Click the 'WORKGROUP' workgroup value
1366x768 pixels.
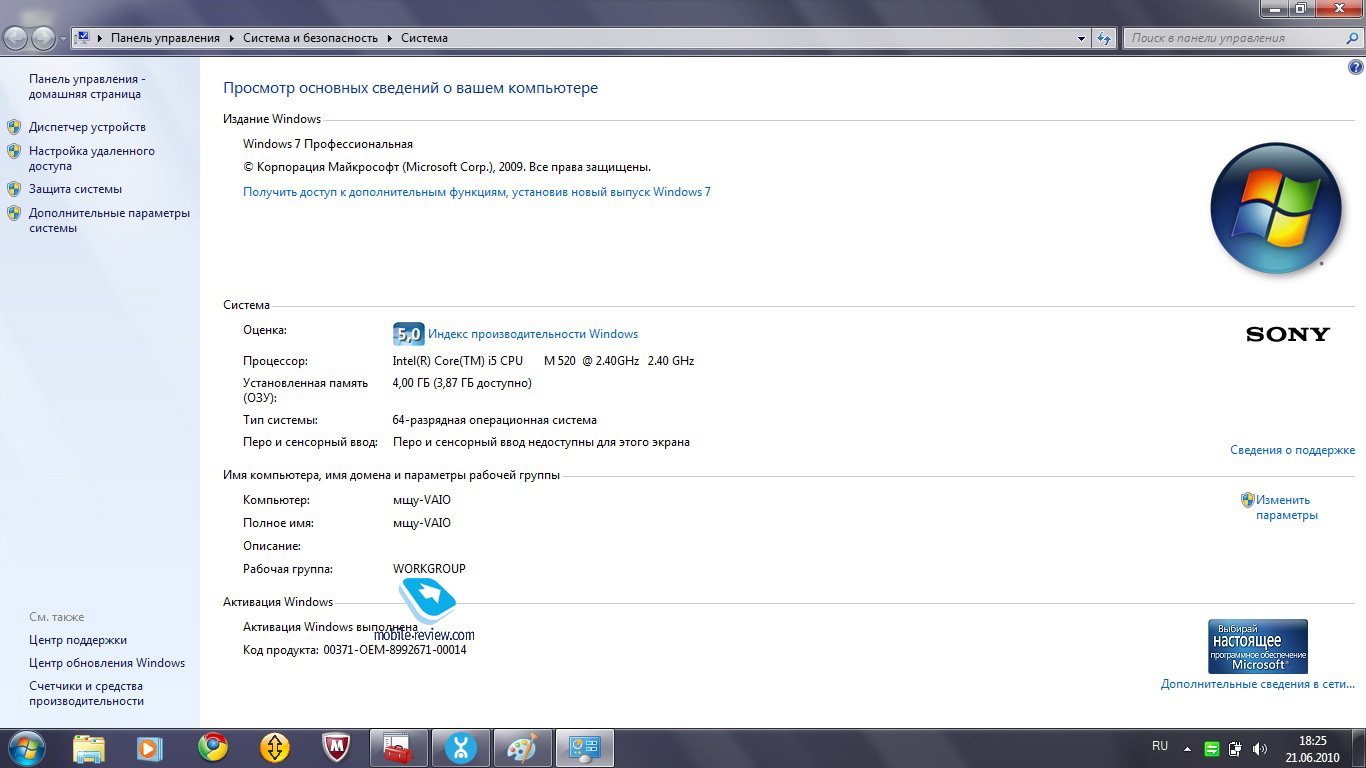pyautogui.click(x=429, y=569)
